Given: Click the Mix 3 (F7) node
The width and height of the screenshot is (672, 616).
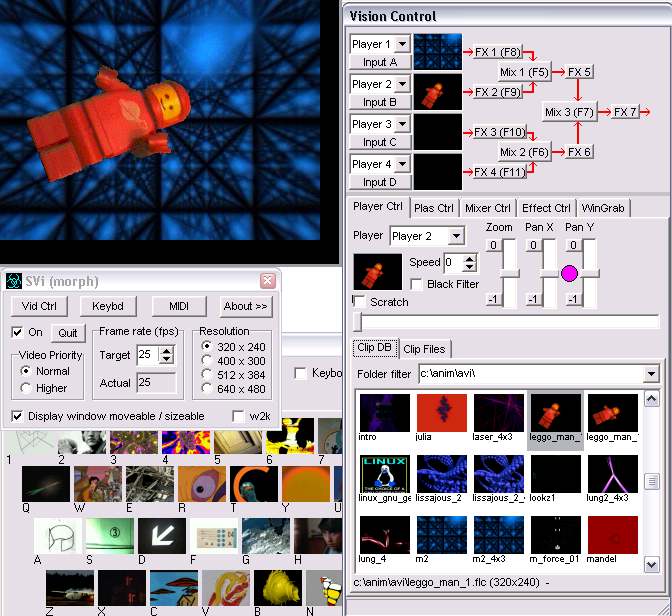Looking at the screenshot, I should click(x=569, y=112).
